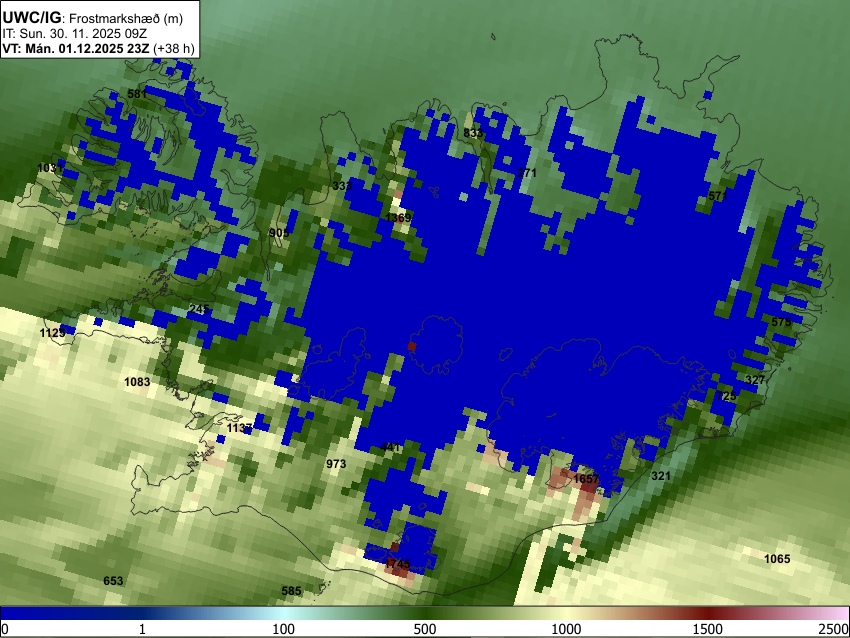Click the map value 653
The height and width of the screenshot is (638, 850).
coord(113,581)
